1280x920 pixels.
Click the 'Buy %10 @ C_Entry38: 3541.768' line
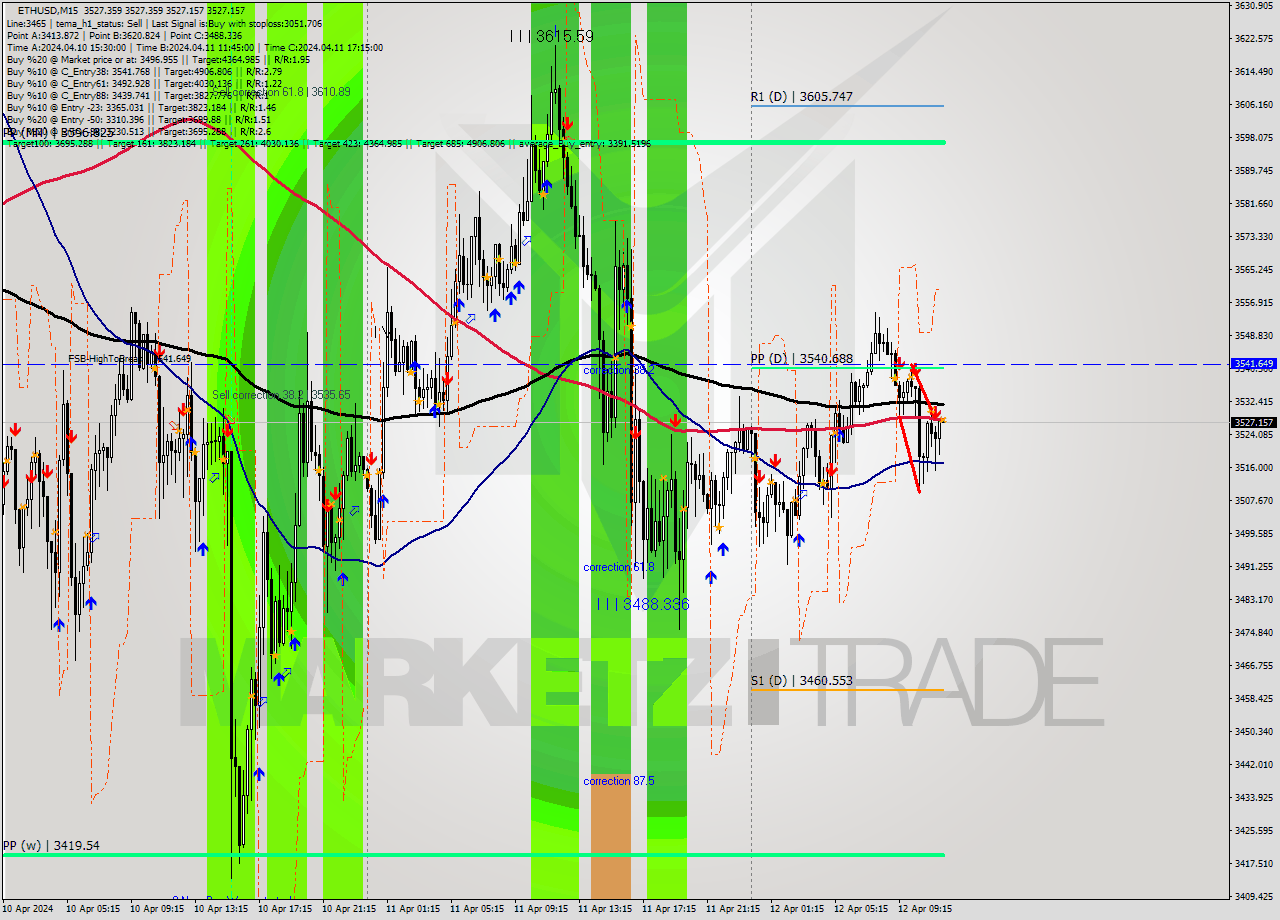point(144,71)
